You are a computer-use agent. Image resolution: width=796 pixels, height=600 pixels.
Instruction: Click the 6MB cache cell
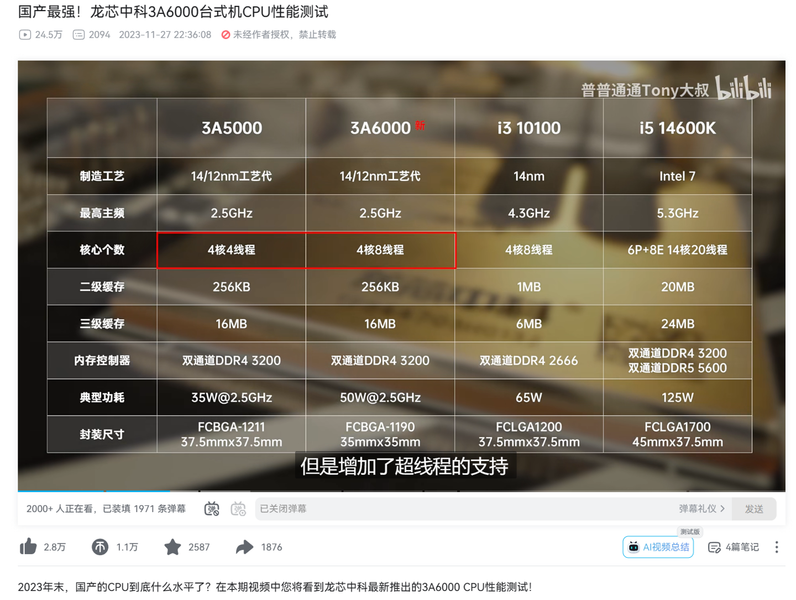(529, 324)
